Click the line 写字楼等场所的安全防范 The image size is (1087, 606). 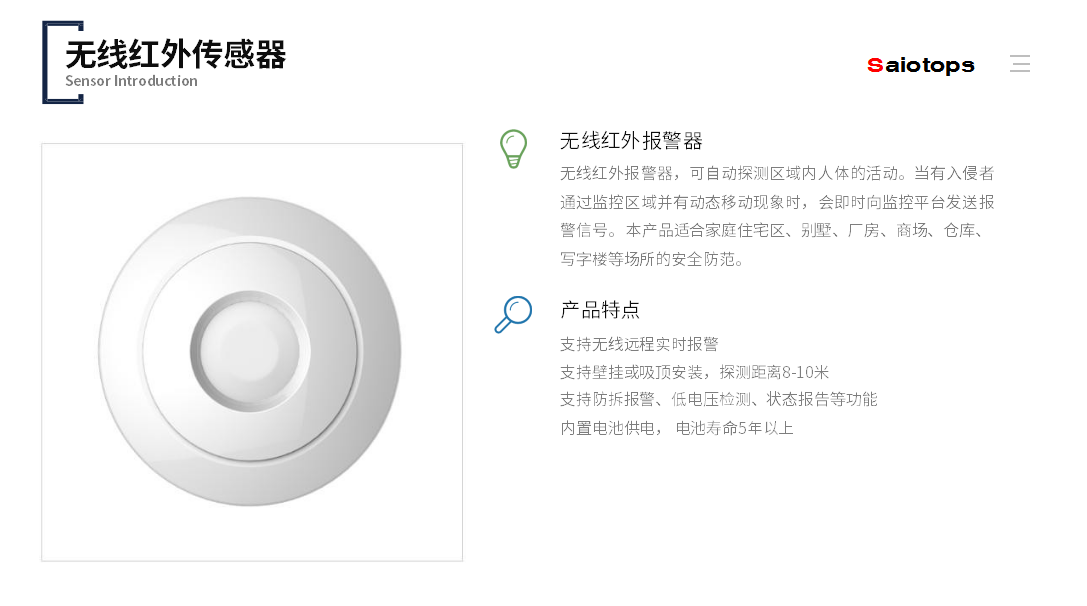point(652,259)
